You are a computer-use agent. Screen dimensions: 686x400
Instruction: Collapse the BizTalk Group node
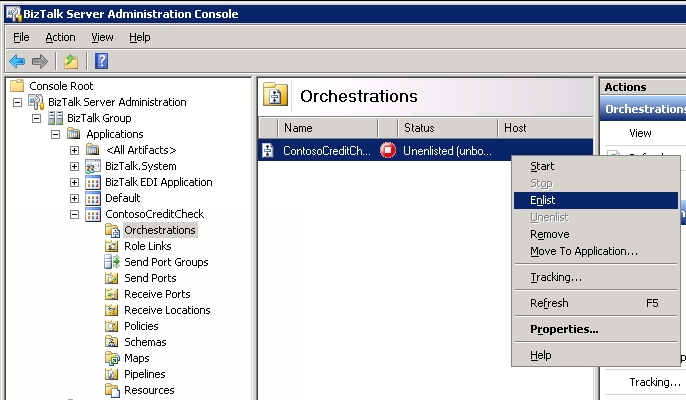pyautogui.click(x=37, y=118)
